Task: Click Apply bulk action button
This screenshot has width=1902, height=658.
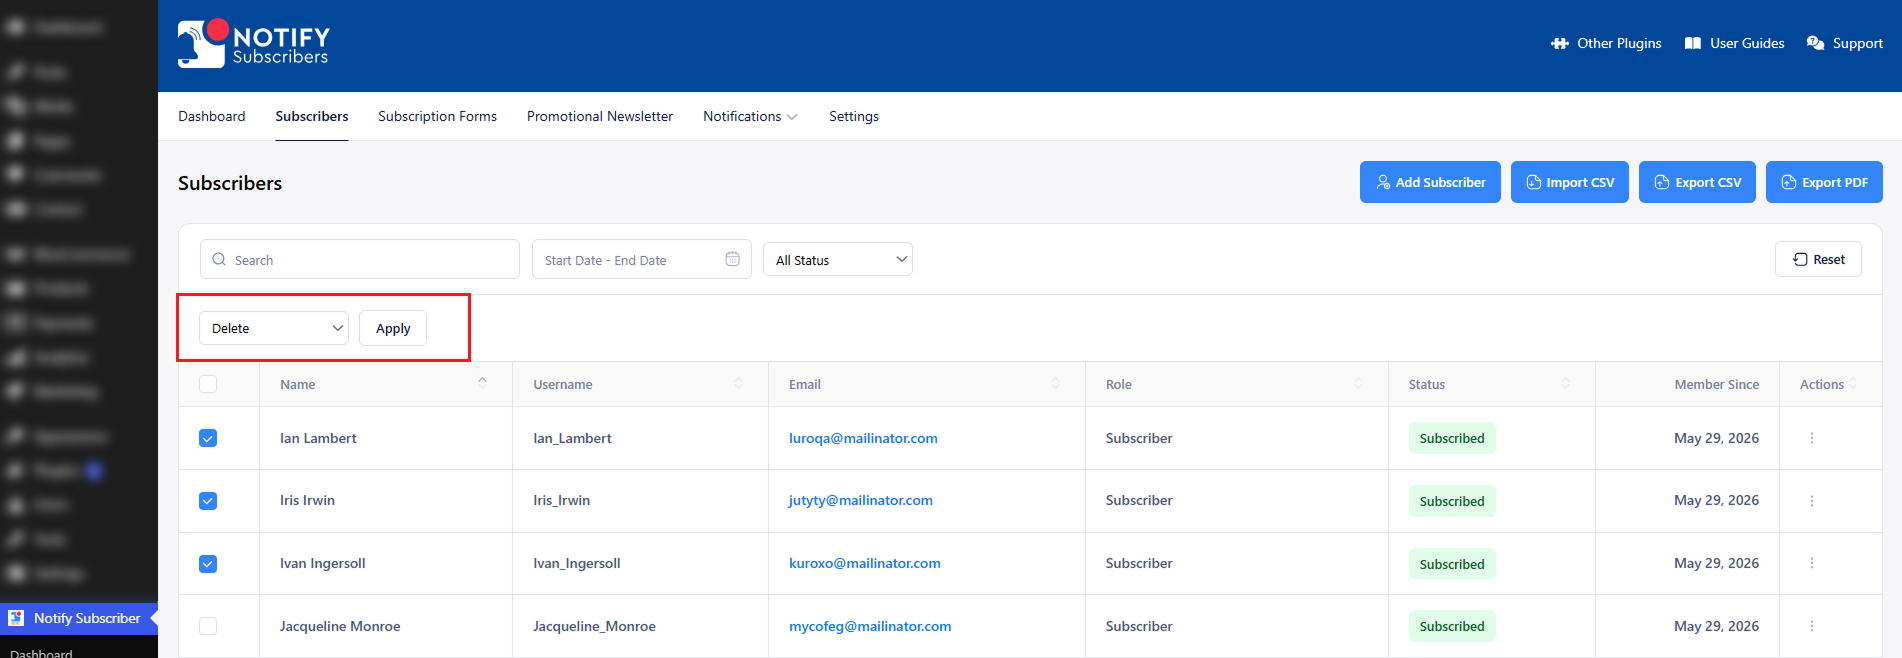Action: click(393, 328)
